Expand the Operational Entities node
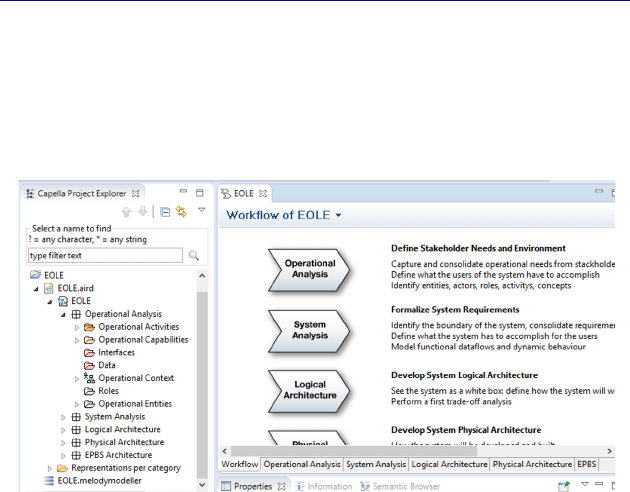 pyautogui.click(x=77, y=404)
